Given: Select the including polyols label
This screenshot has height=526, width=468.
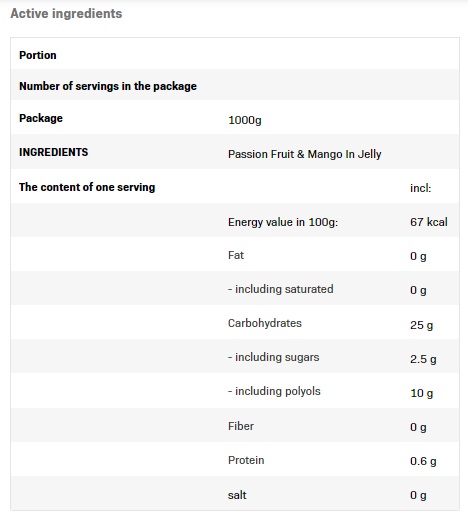Looking at the screenshot, I should tap(274, 391).
